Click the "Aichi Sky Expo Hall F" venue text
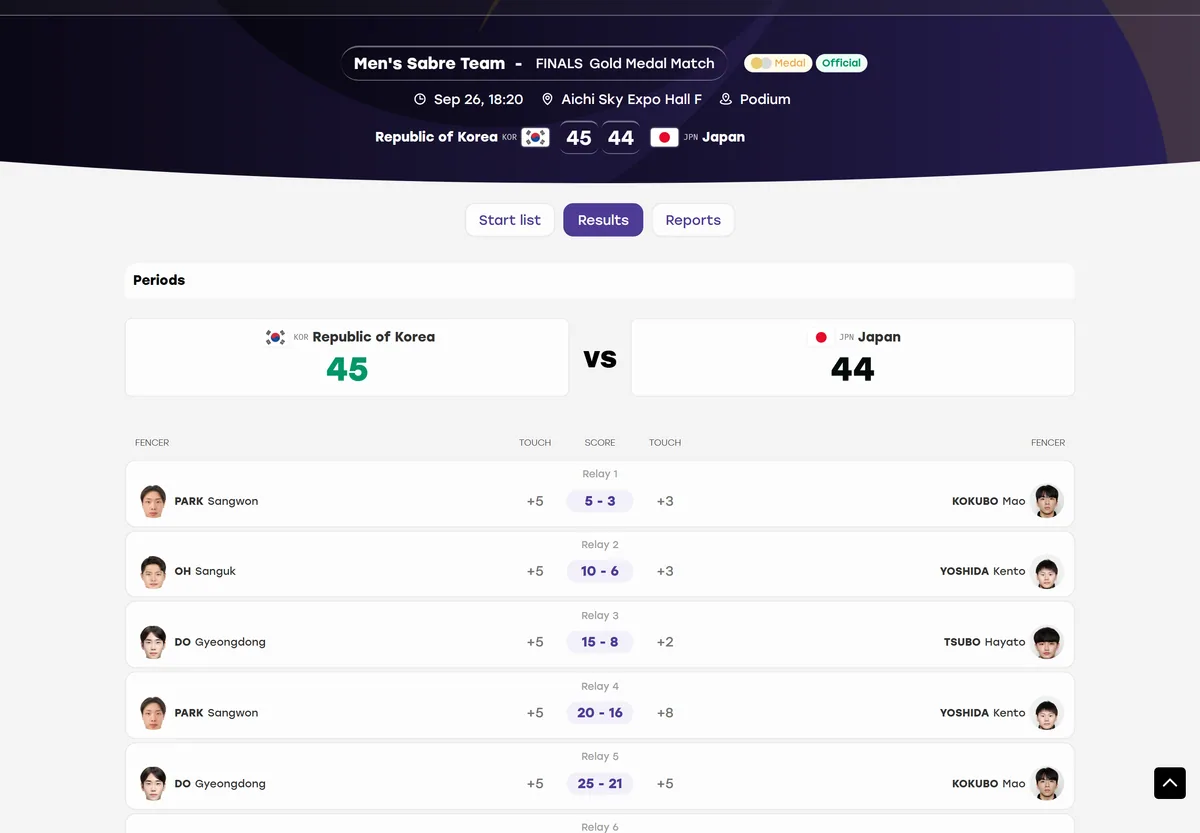Viewport: 1200px width, 833px height. [x=632, y=99]
